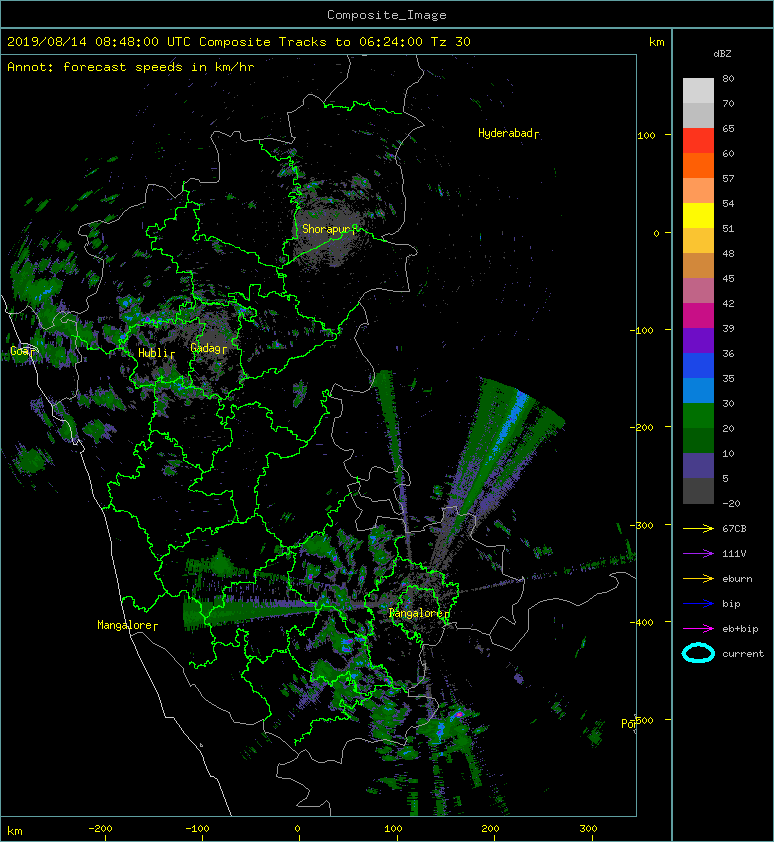Viewport: 774px width, 842px height.
Task: Click the '67CB' legend label
Action: click(x=734, y=528)
